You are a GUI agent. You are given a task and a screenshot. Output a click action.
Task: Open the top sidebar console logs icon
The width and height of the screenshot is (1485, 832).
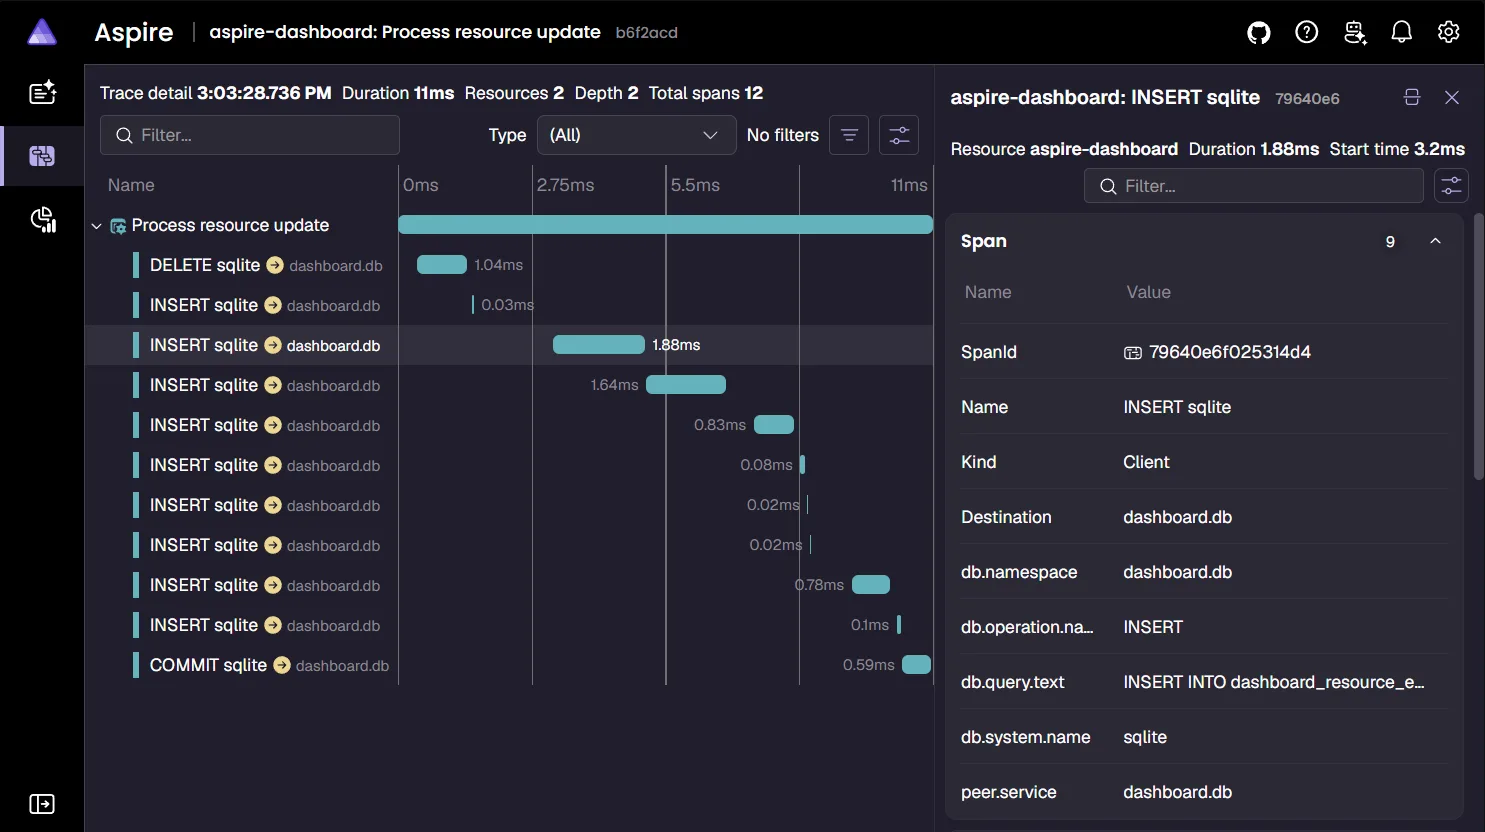pos(42,93)
